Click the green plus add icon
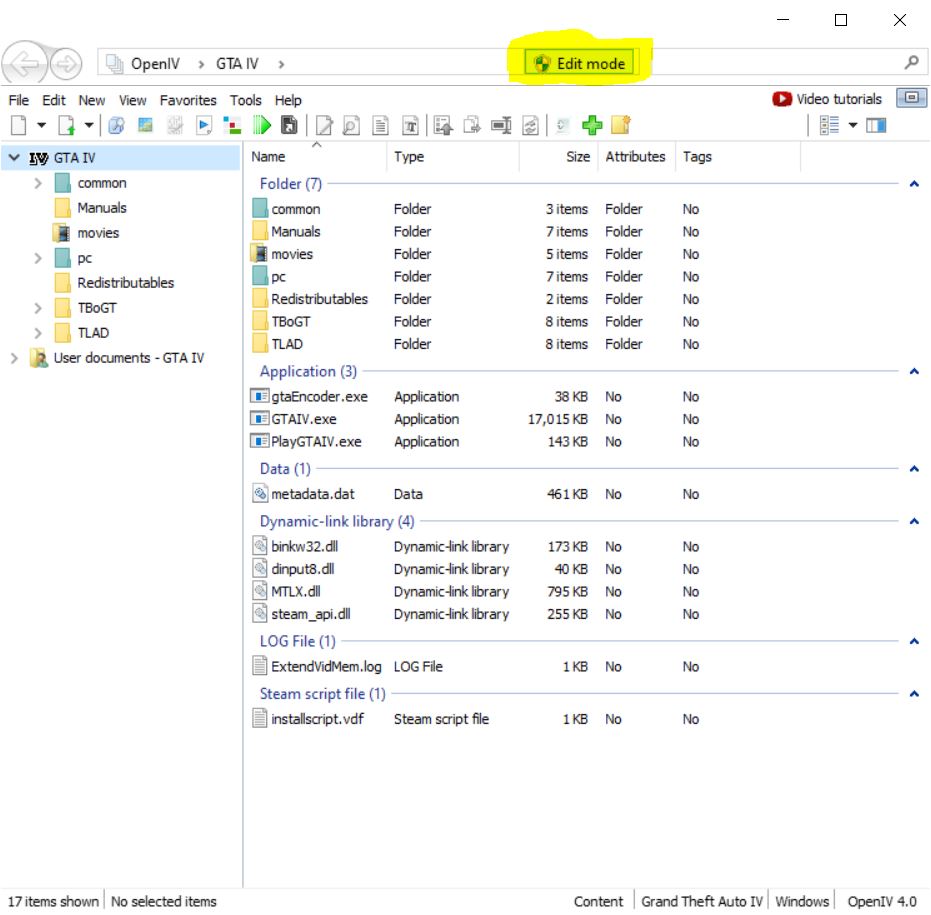The height and width of the screenshot is (915, 931). [x=592, y=125]
